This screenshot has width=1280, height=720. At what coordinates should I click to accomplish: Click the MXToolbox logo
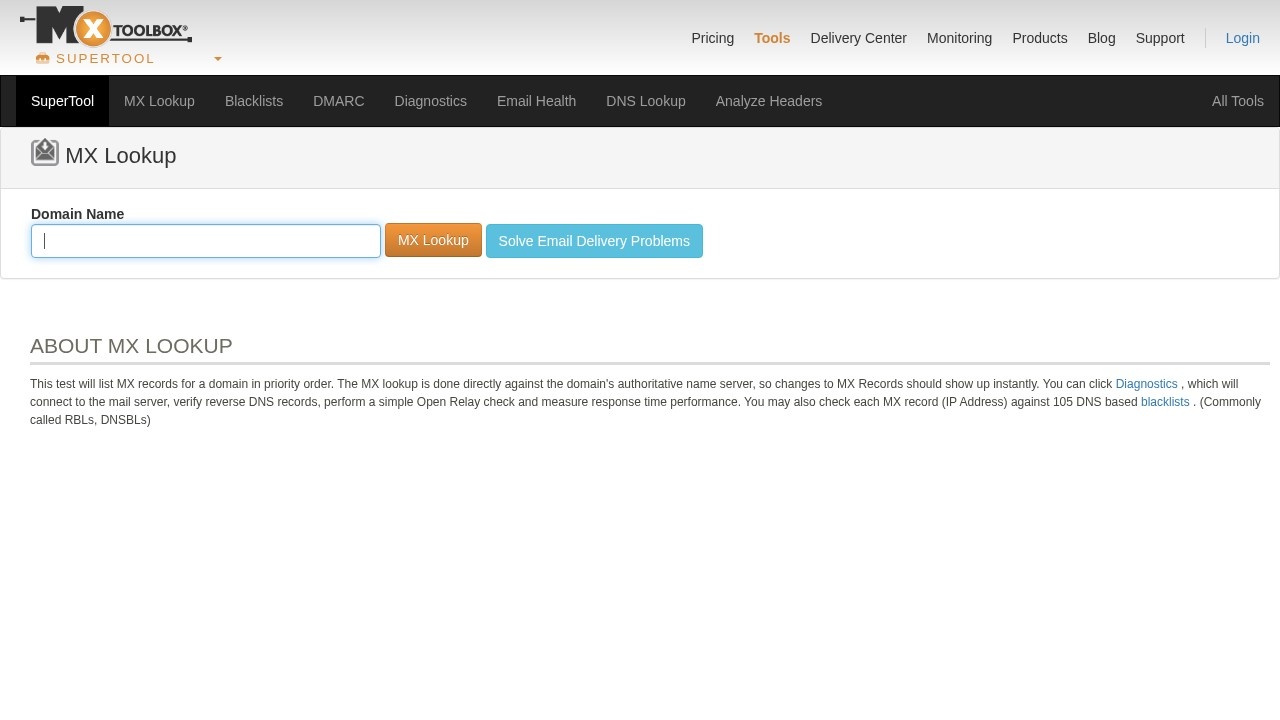[x=105, y=26]
